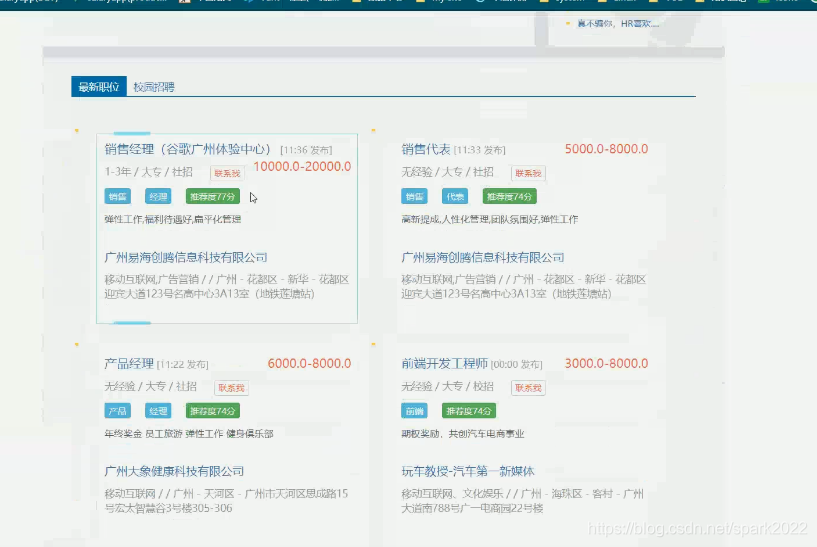Click 联系我 on the 销售经理 card
Screen dimensions: 817x547
click(x=227, y=173)
